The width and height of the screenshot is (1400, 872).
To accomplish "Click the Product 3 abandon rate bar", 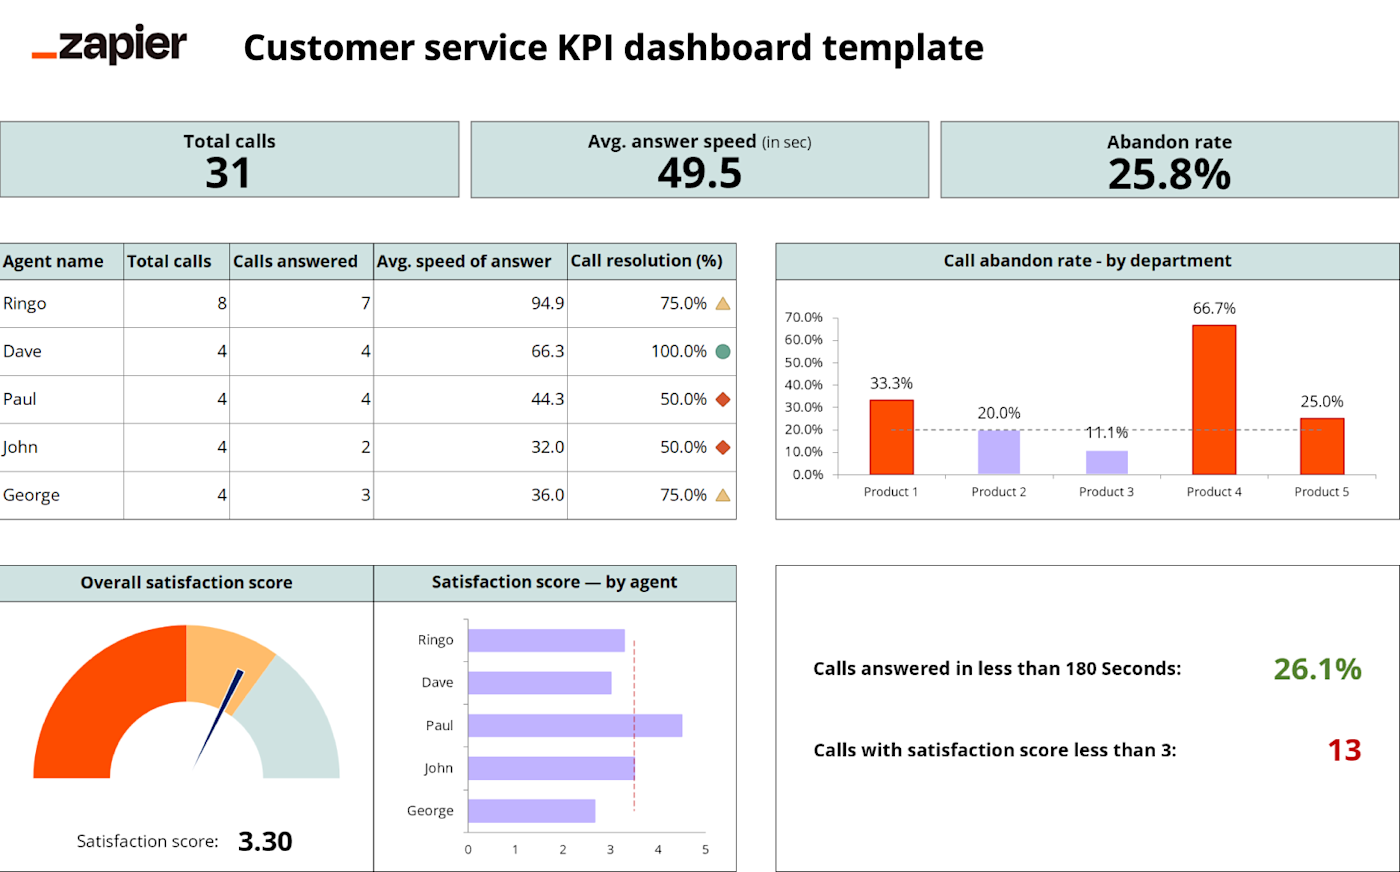I will (x=1107, y=462).
